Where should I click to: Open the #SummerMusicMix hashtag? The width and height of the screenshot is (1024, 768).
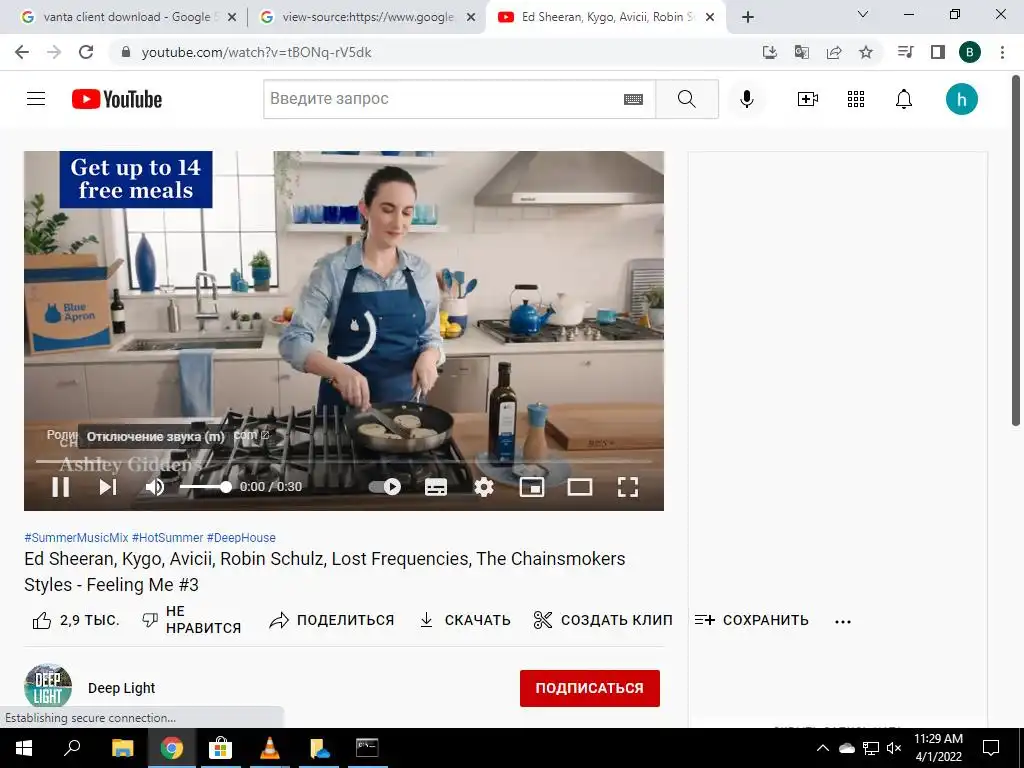coord(76,537)
